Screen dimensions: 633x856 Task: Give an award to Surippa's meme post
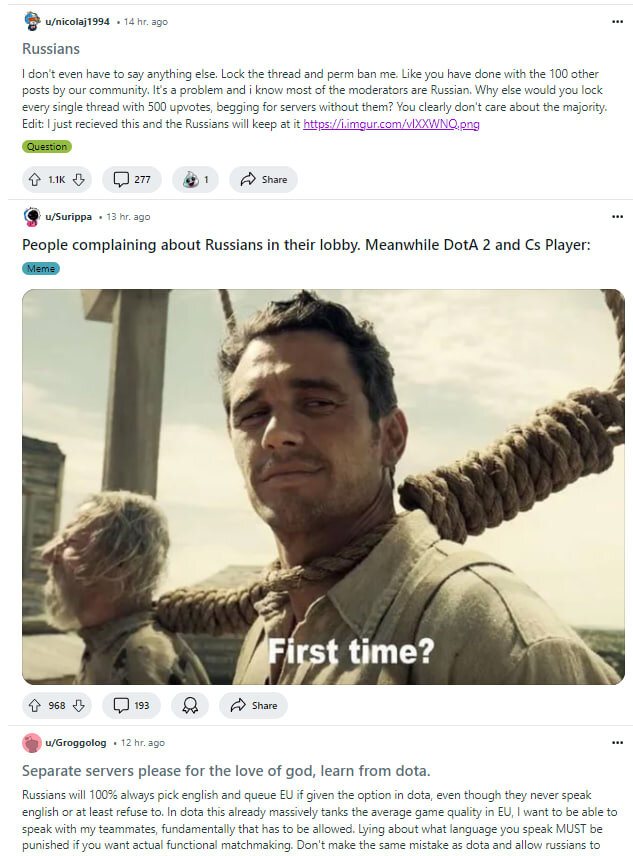(190, 706)
